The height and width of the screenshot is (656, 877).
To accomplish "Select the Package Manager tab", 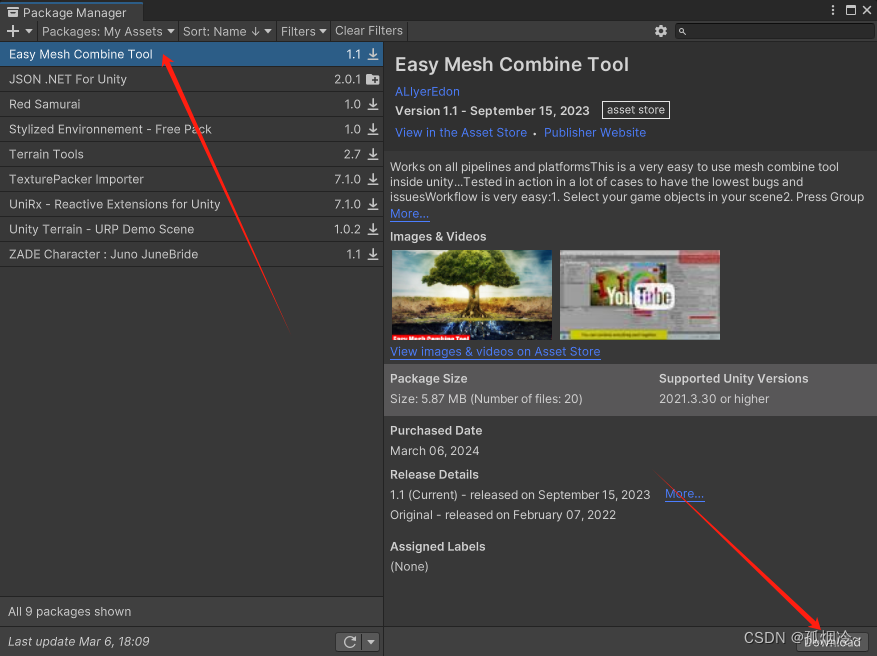I will click(x=72, y=12).
